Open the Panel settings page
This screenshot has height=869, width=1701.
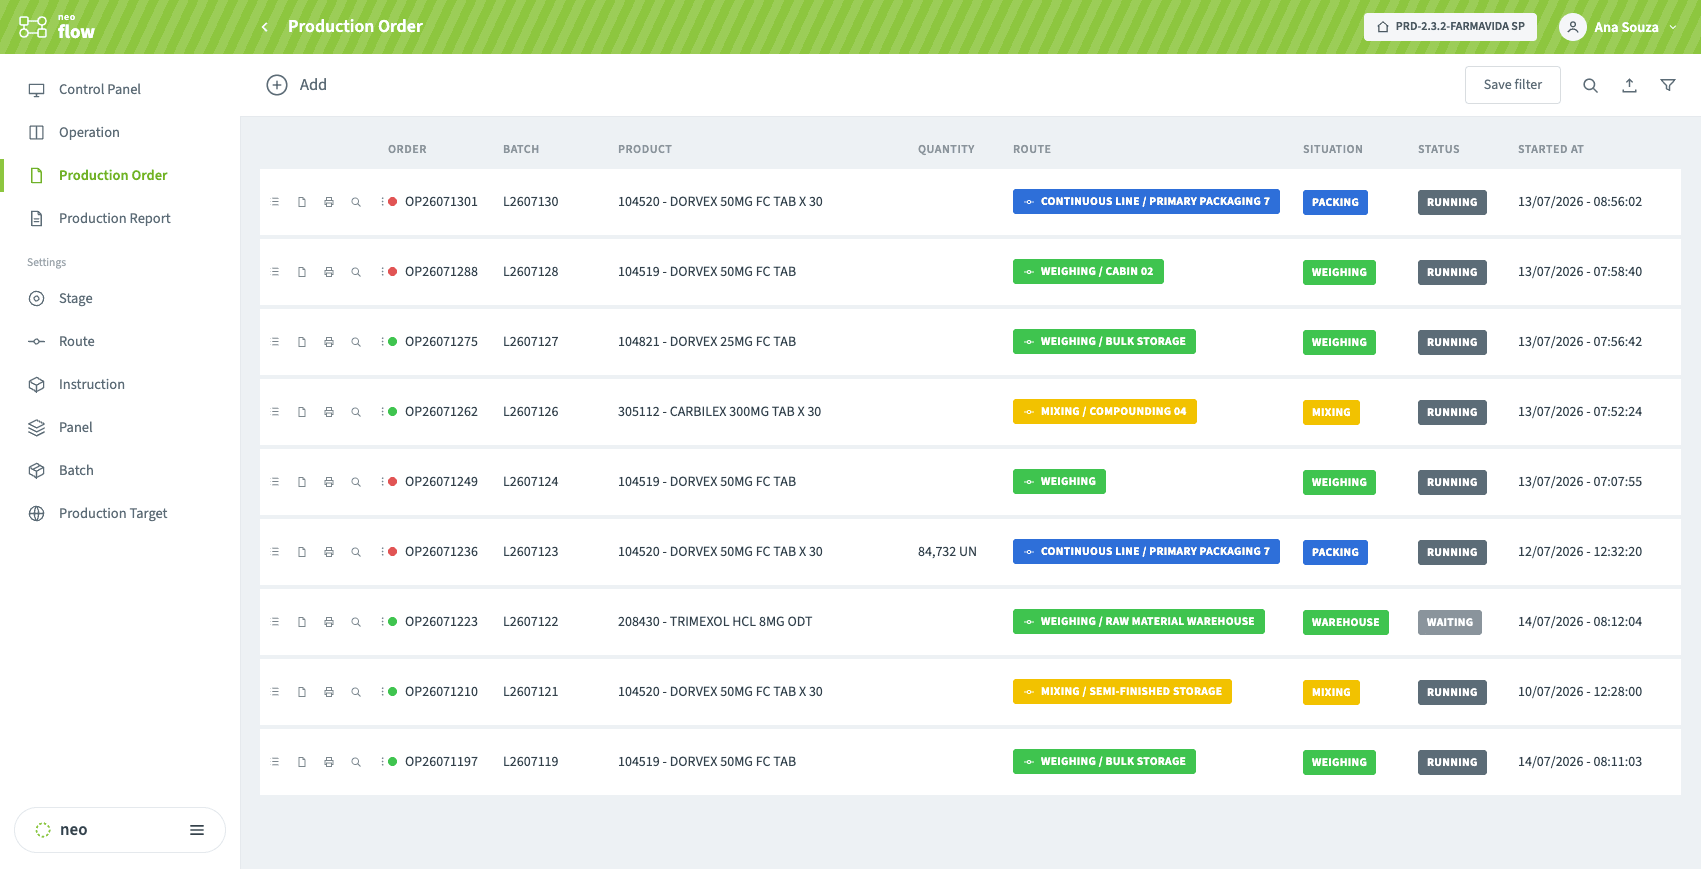click(x=75, y=427)
